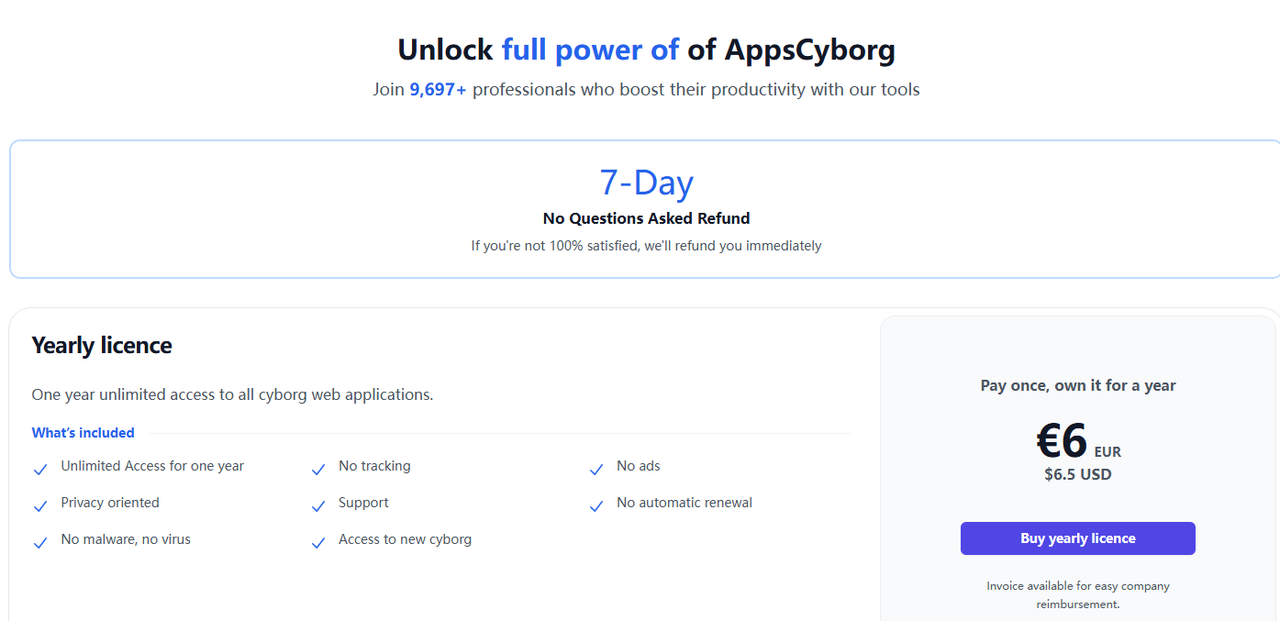Click the €6 EUR price
Screen dimensions: 1280x621
coord(1078,440)
